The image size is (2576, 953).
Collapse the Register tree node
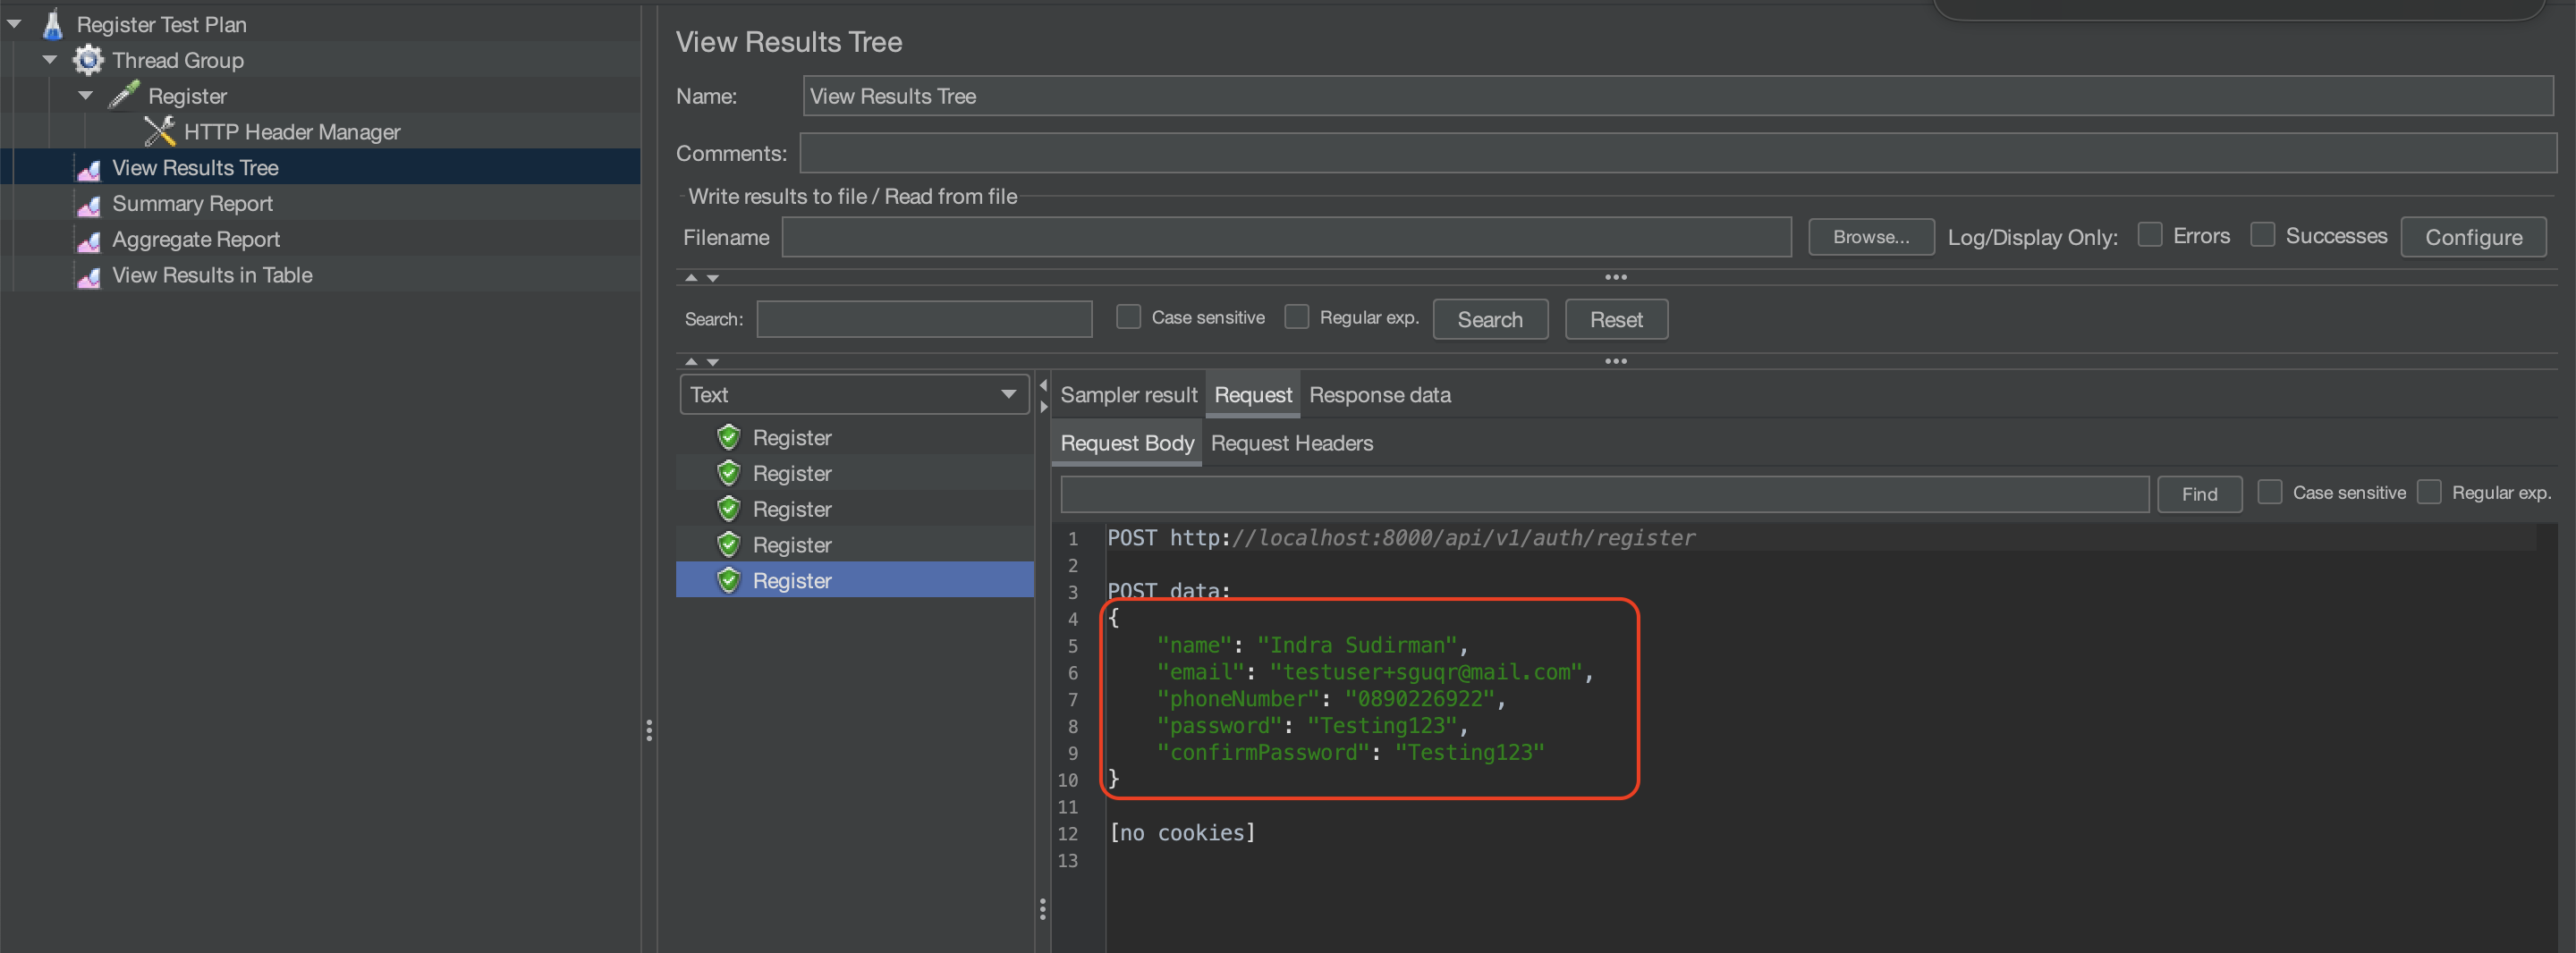[85, 95]
